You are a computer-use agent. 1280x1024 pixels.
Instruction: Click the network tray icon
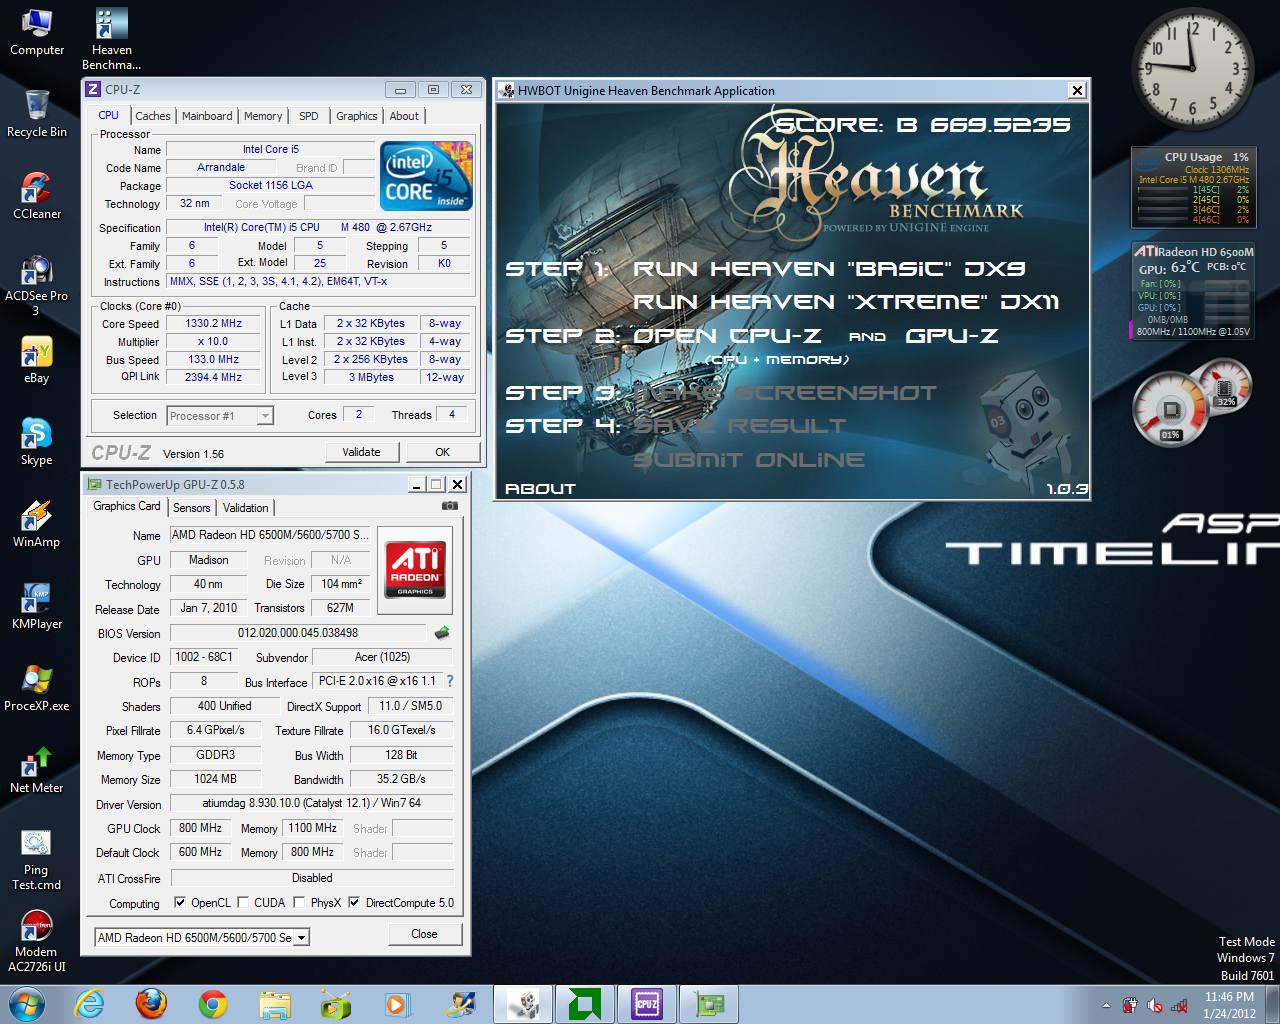pyautogui.click(x=1178, y=1005)
